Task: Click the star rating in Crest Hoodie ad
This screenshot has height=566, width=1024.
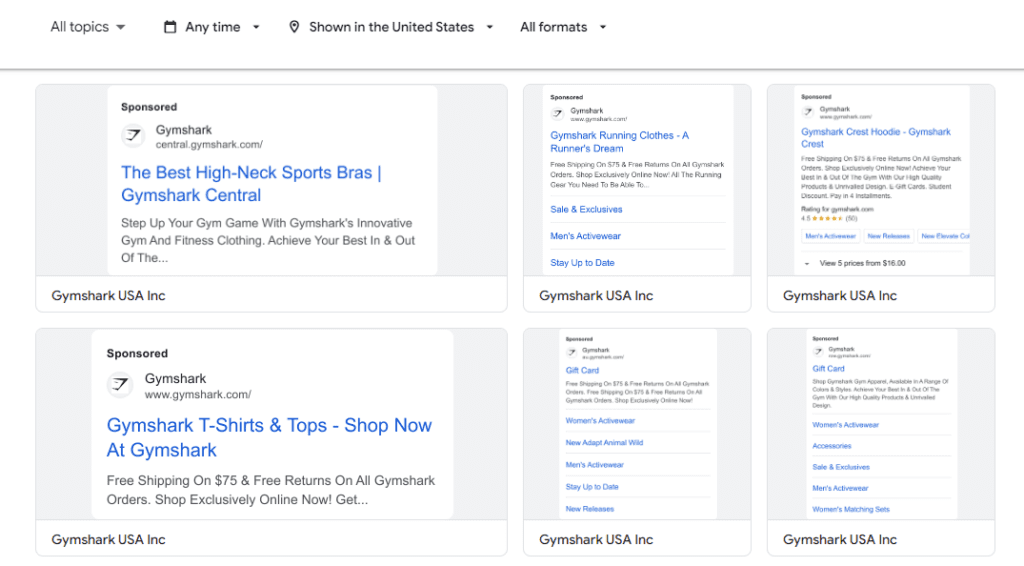Action: 827,219
